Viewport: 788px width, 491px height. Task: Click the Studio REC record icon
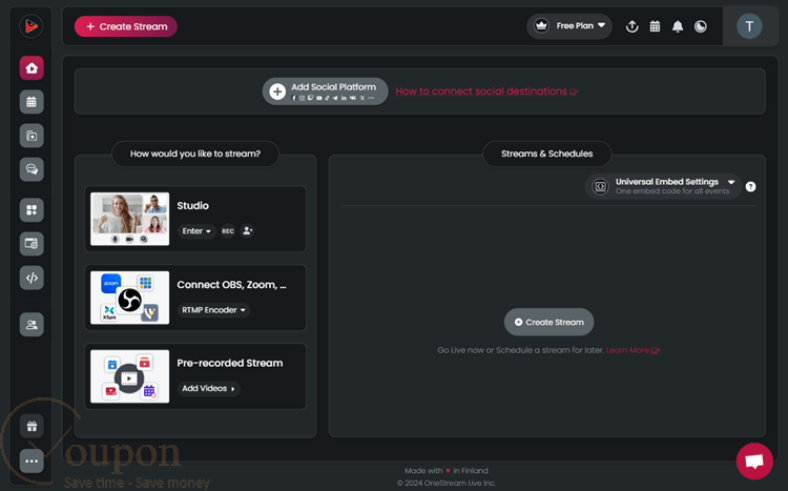(x=228, y=231)
